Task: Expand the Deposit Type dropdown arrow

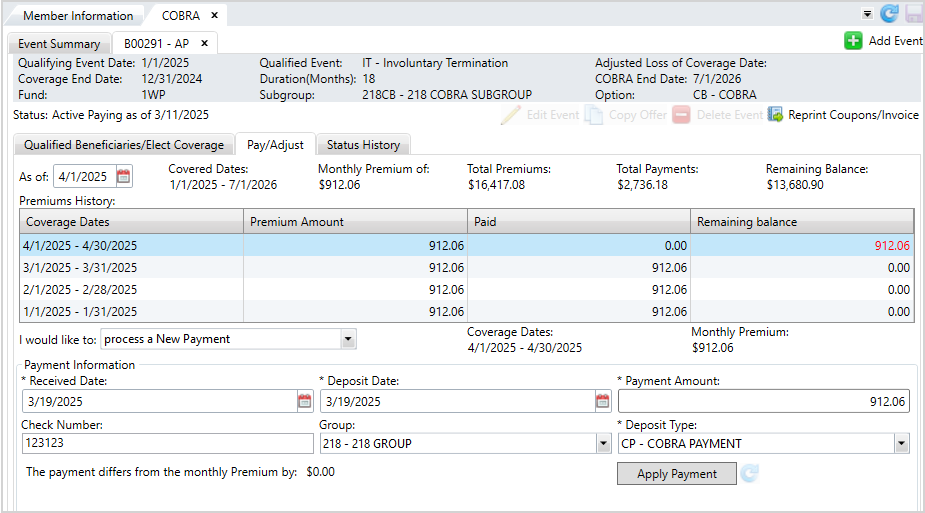Action: point(901,443)
